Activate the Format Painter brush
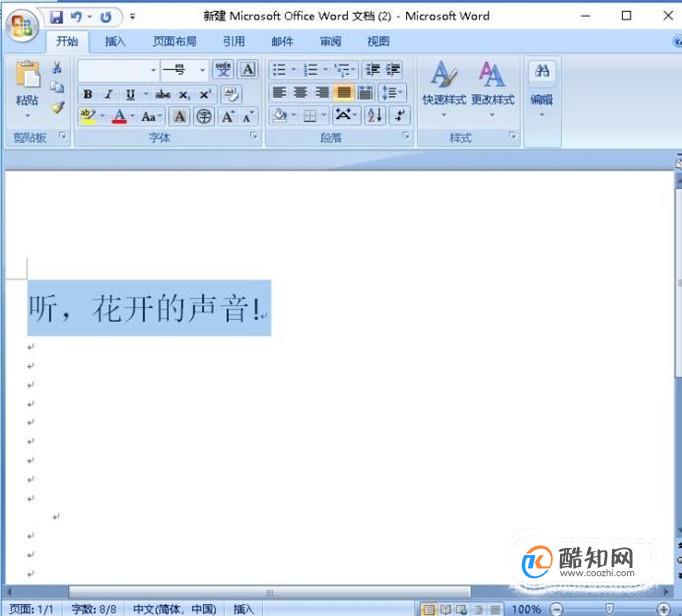This screenshot has width=682, height=616. [57, 107]
